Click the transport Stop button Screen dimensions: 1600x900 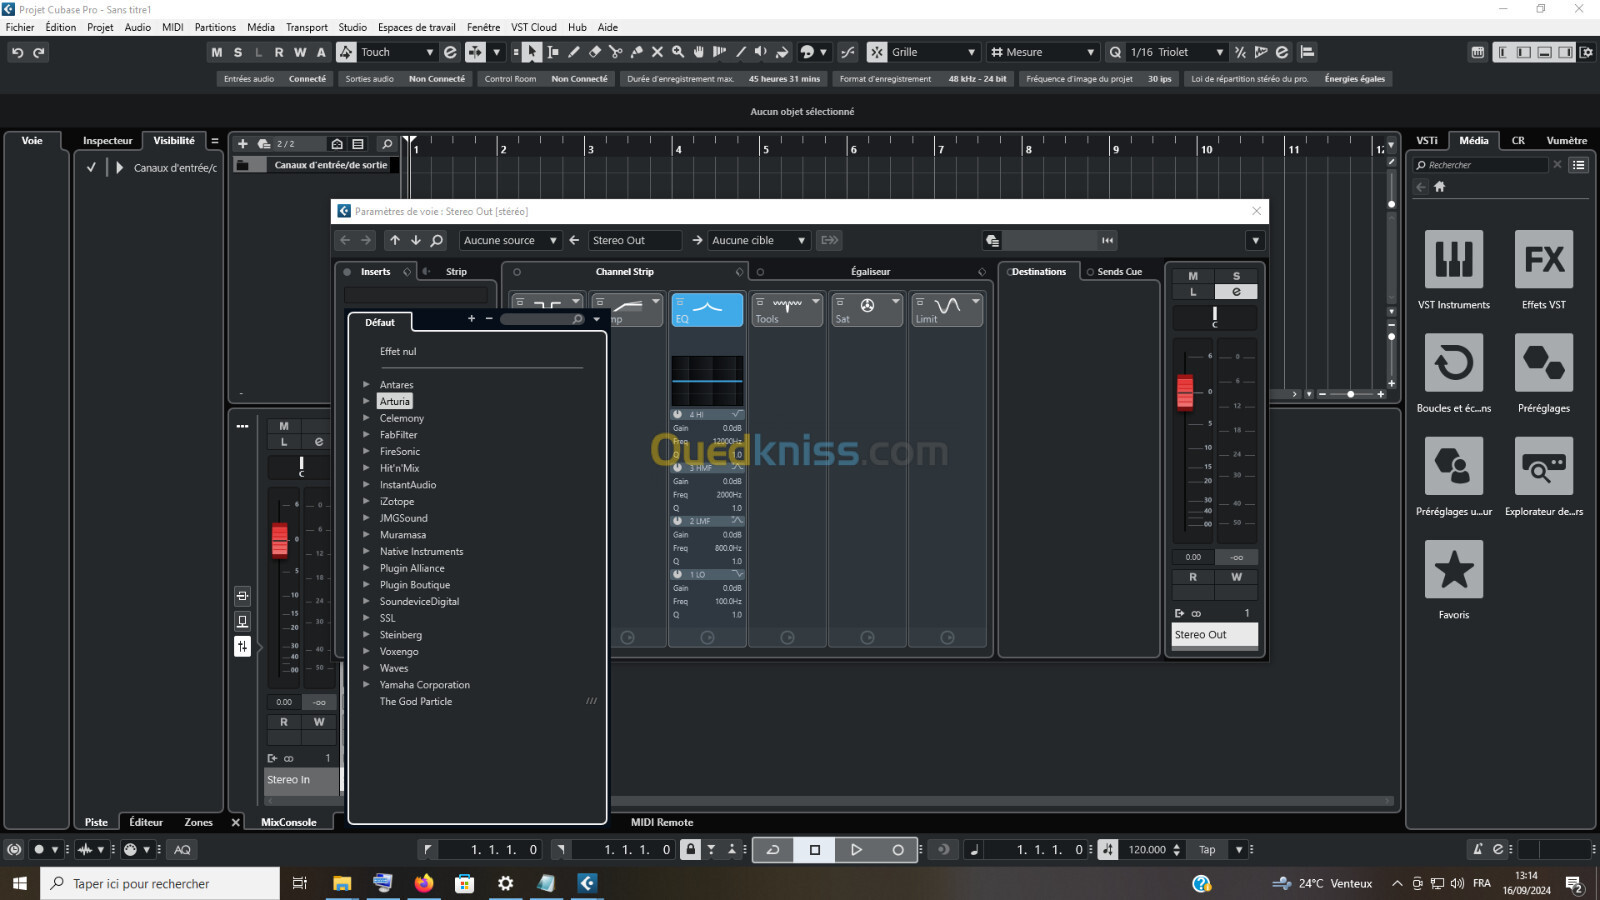click(x=814, y=850)
